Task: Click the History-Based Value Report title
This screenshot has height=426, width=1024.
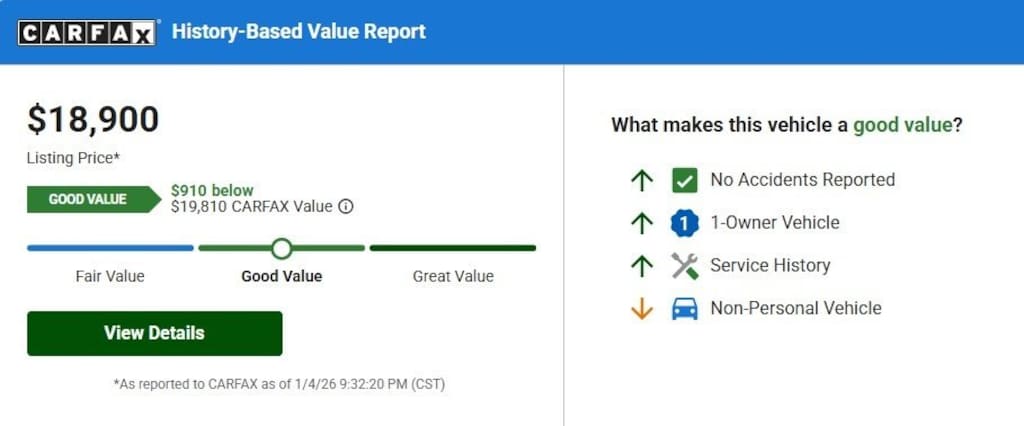Action: (x=299, y=31)
